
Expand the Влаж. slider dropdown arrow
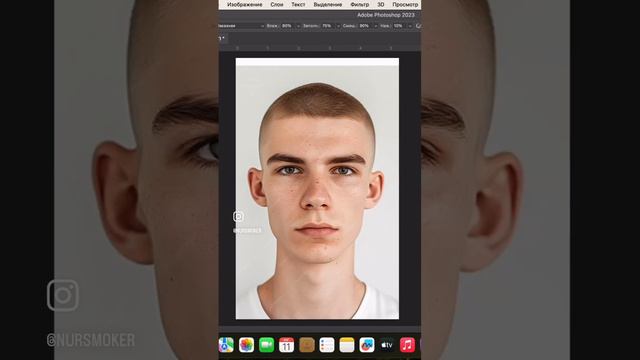pos(298,26)
